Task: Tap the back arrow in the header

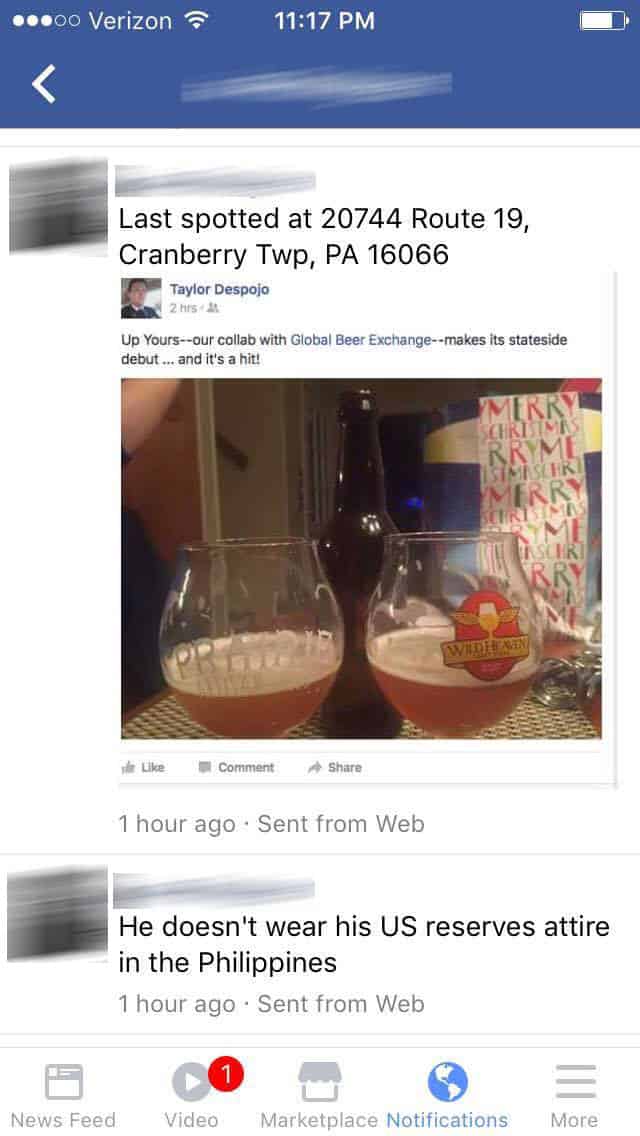Action: point(43,83)
